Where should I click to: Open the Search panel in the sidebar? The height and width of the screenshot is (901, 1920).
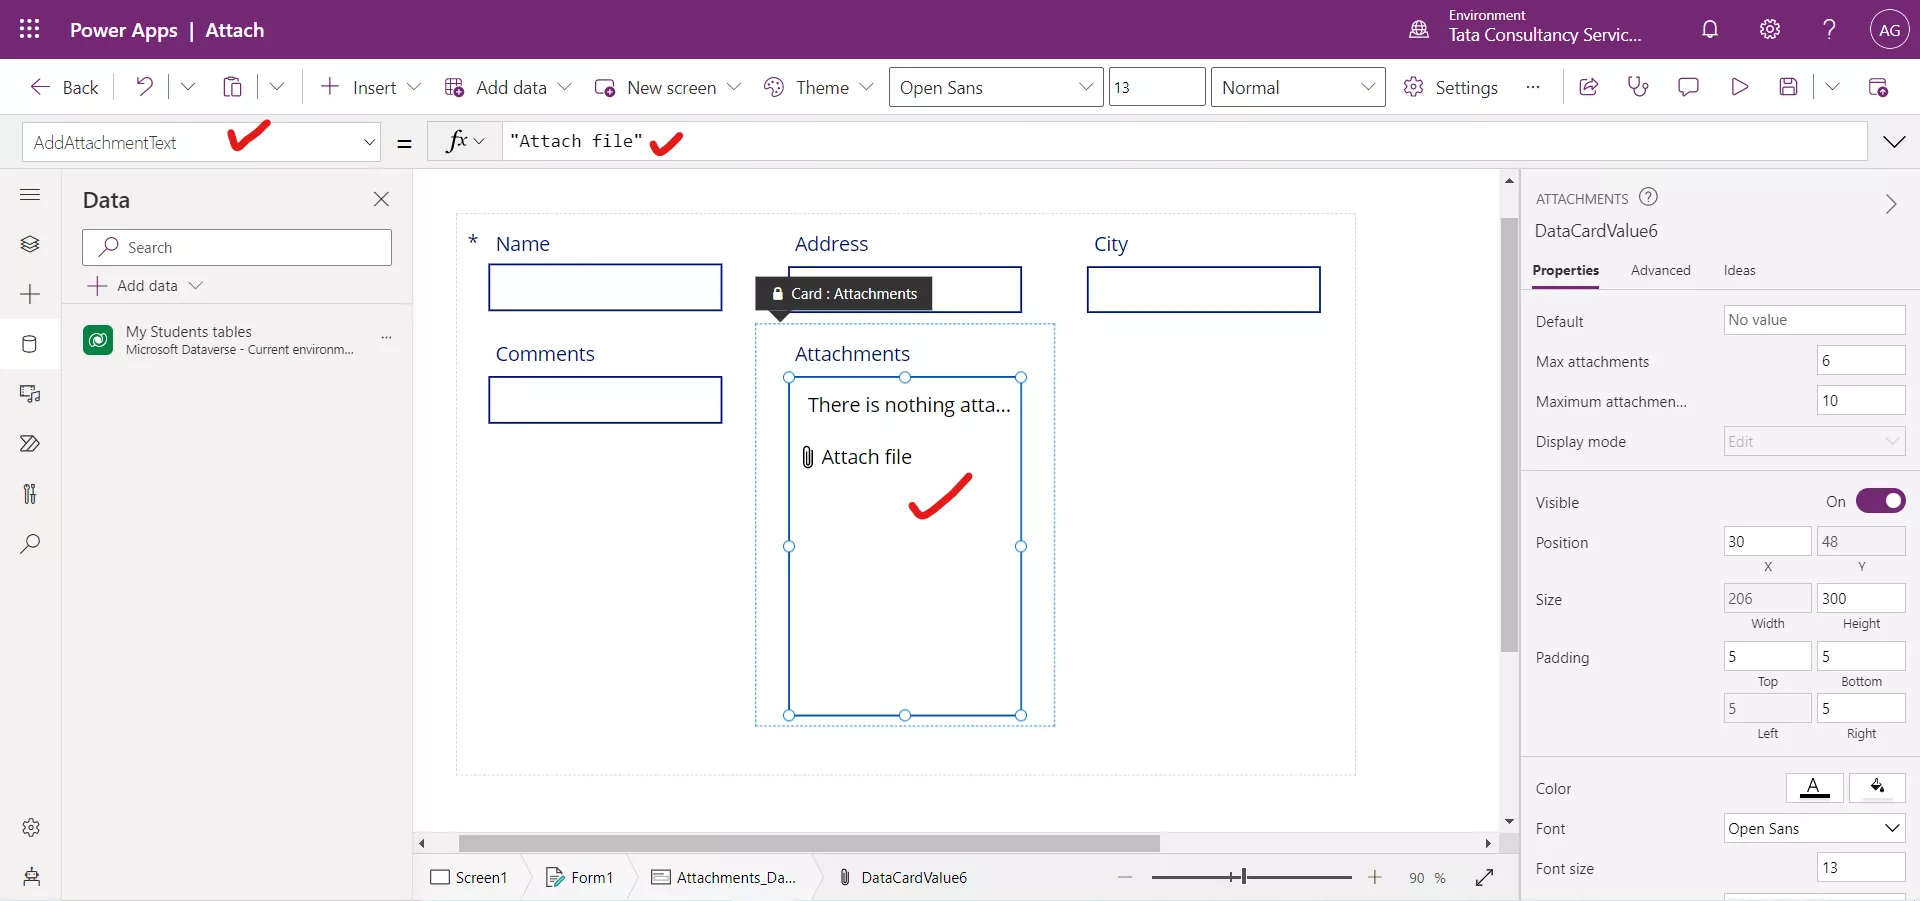[30, 544]
